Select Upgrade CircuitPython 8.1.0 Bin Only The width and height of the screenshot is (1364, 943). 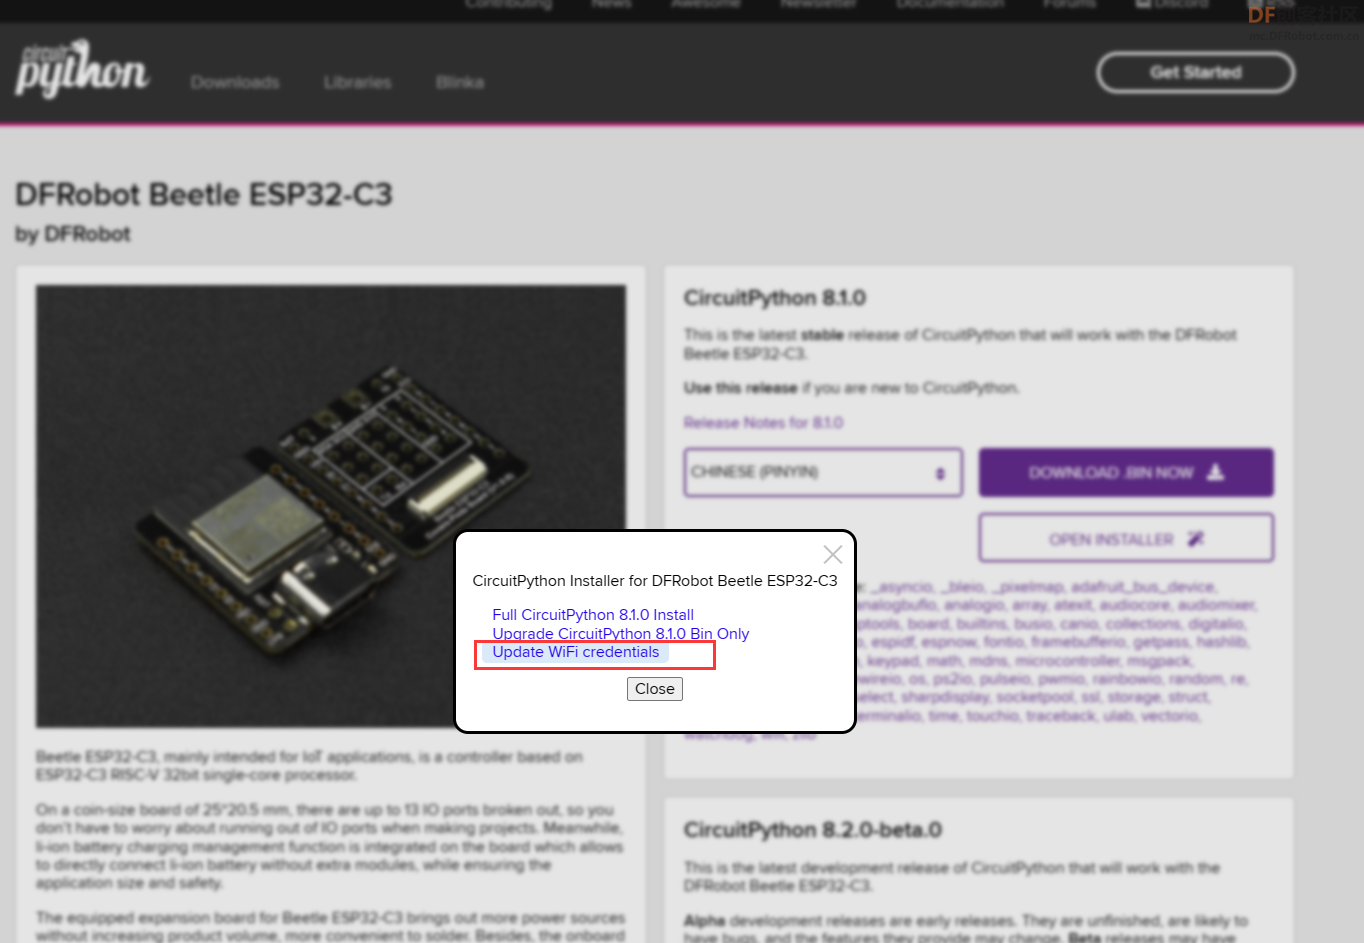[x=620, y=634]
